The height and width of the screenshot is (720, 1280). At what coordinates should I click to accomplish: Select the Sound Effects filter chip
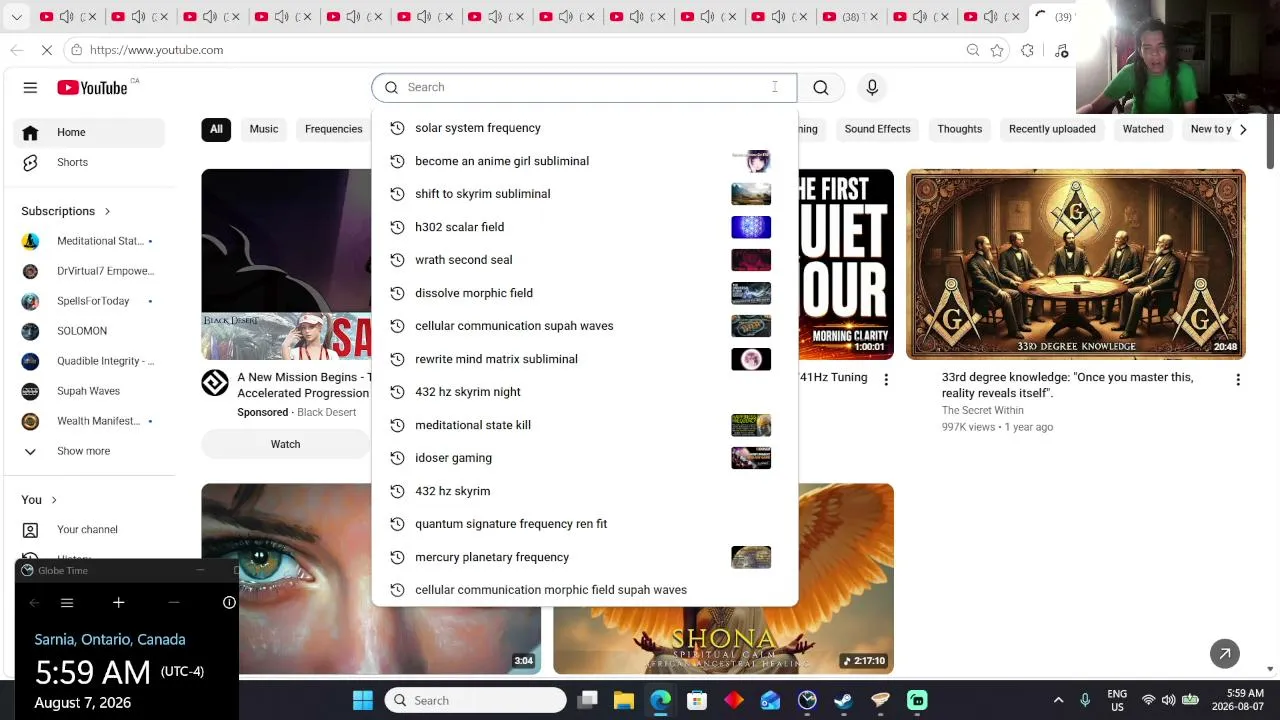tap(877, 129)
